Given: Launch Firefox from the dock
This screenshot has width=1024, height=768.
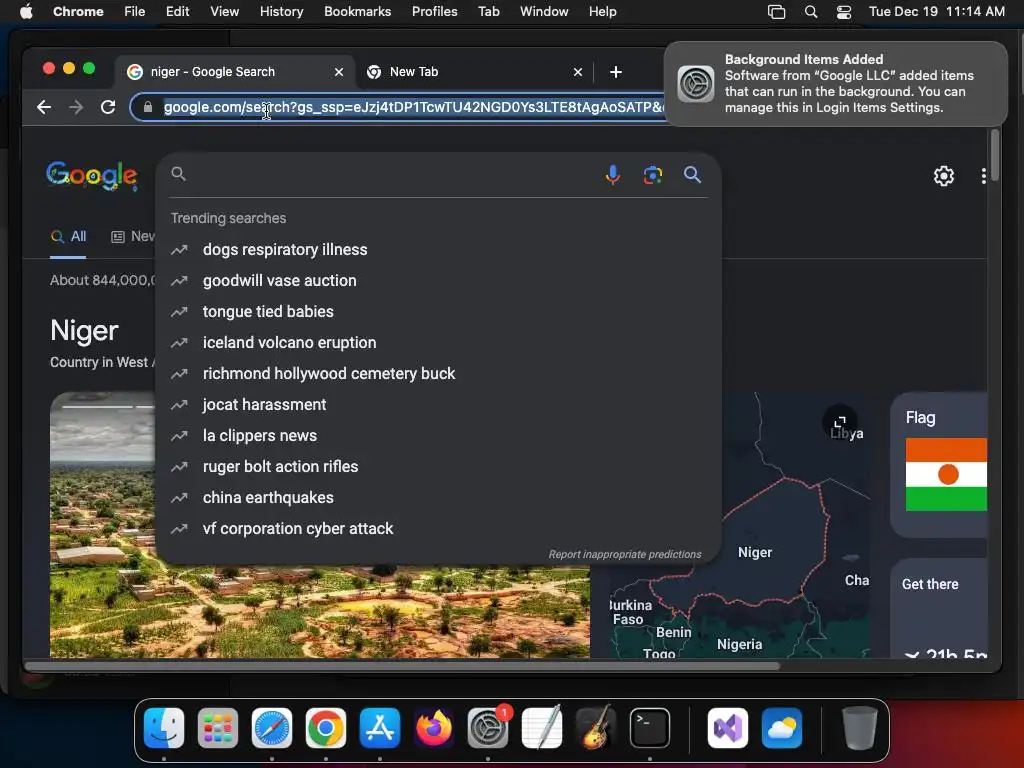Looking at the screenshot, I should point(434,728).
